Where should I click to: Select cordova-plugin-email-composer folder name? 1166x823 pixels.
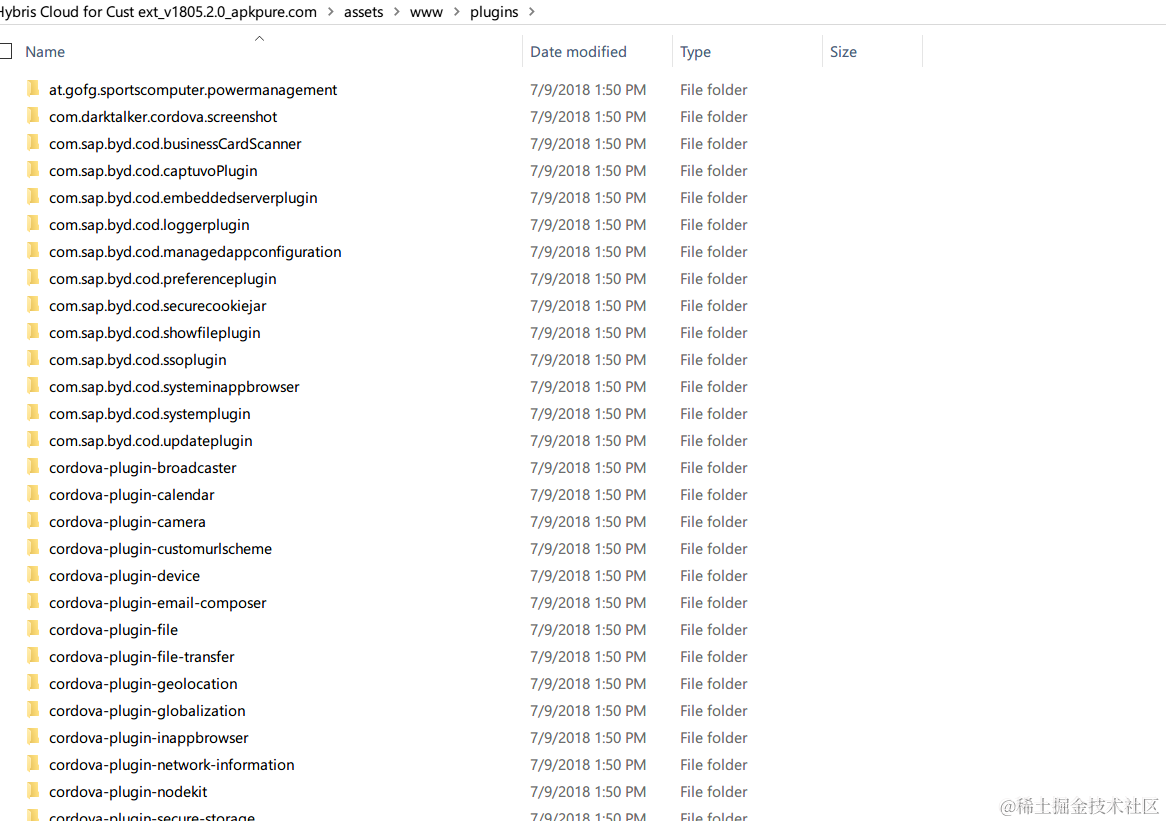coord(158,603)
